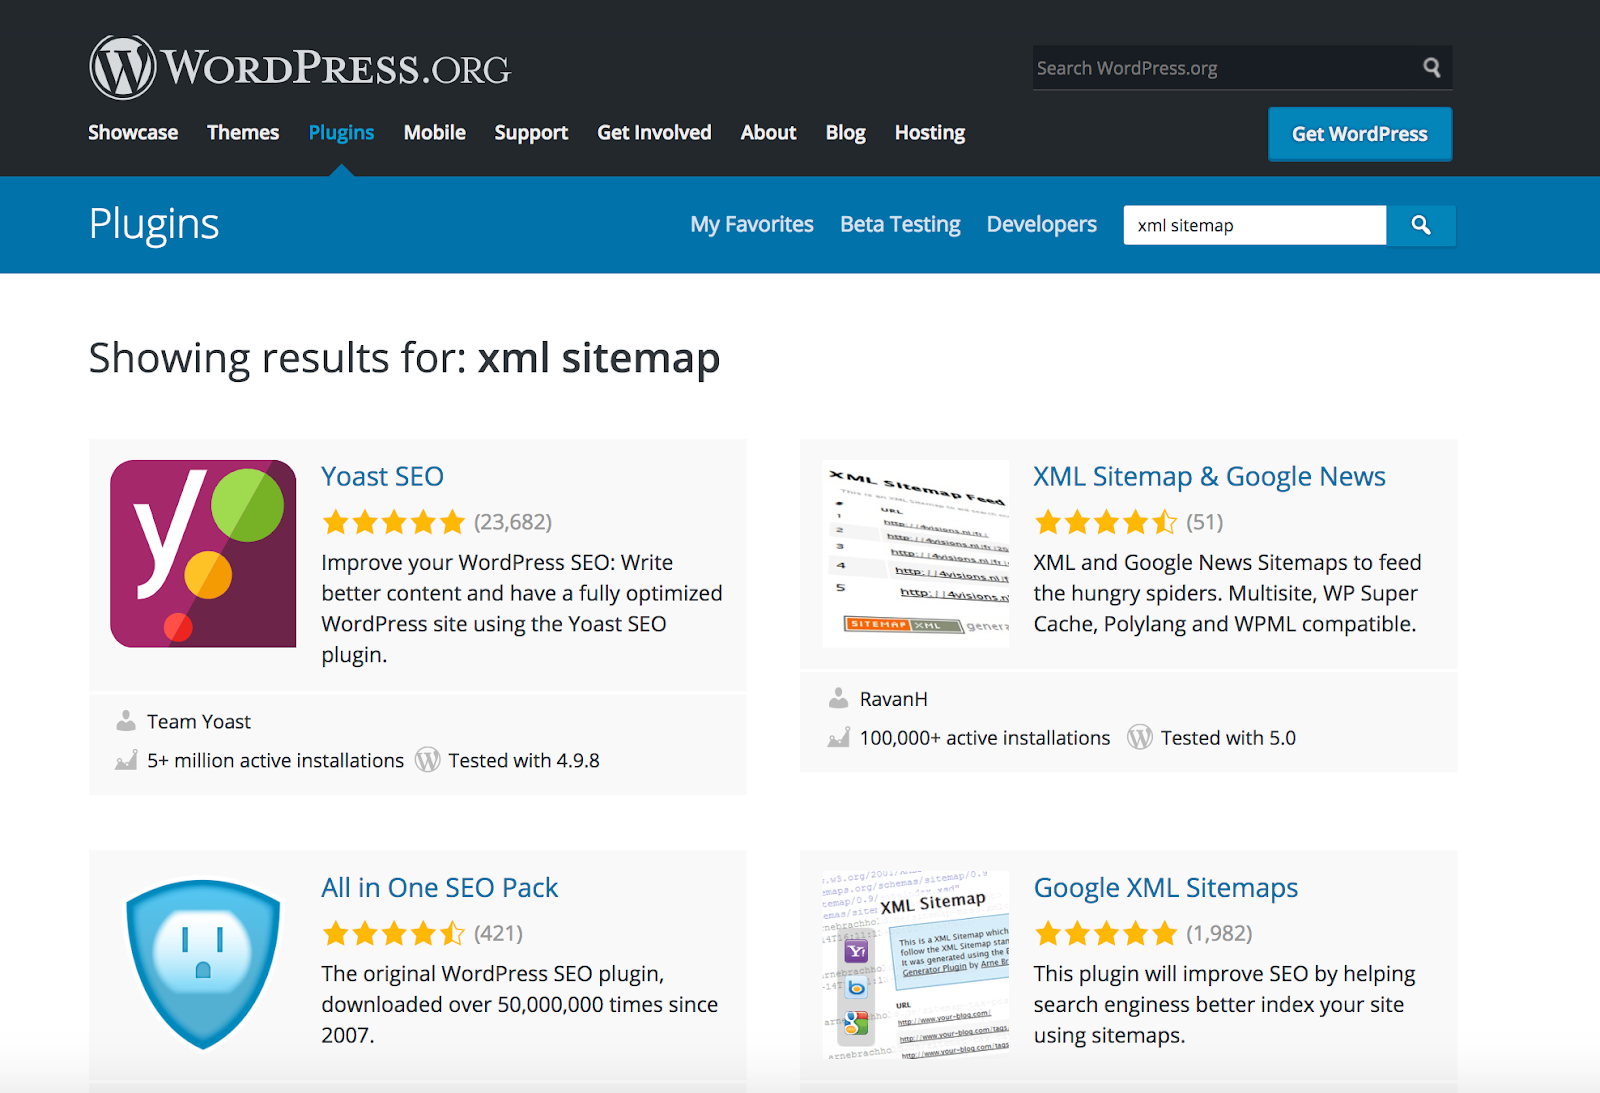
Task: Click the Tested with 5.0 text
Action: [1228, 737]
